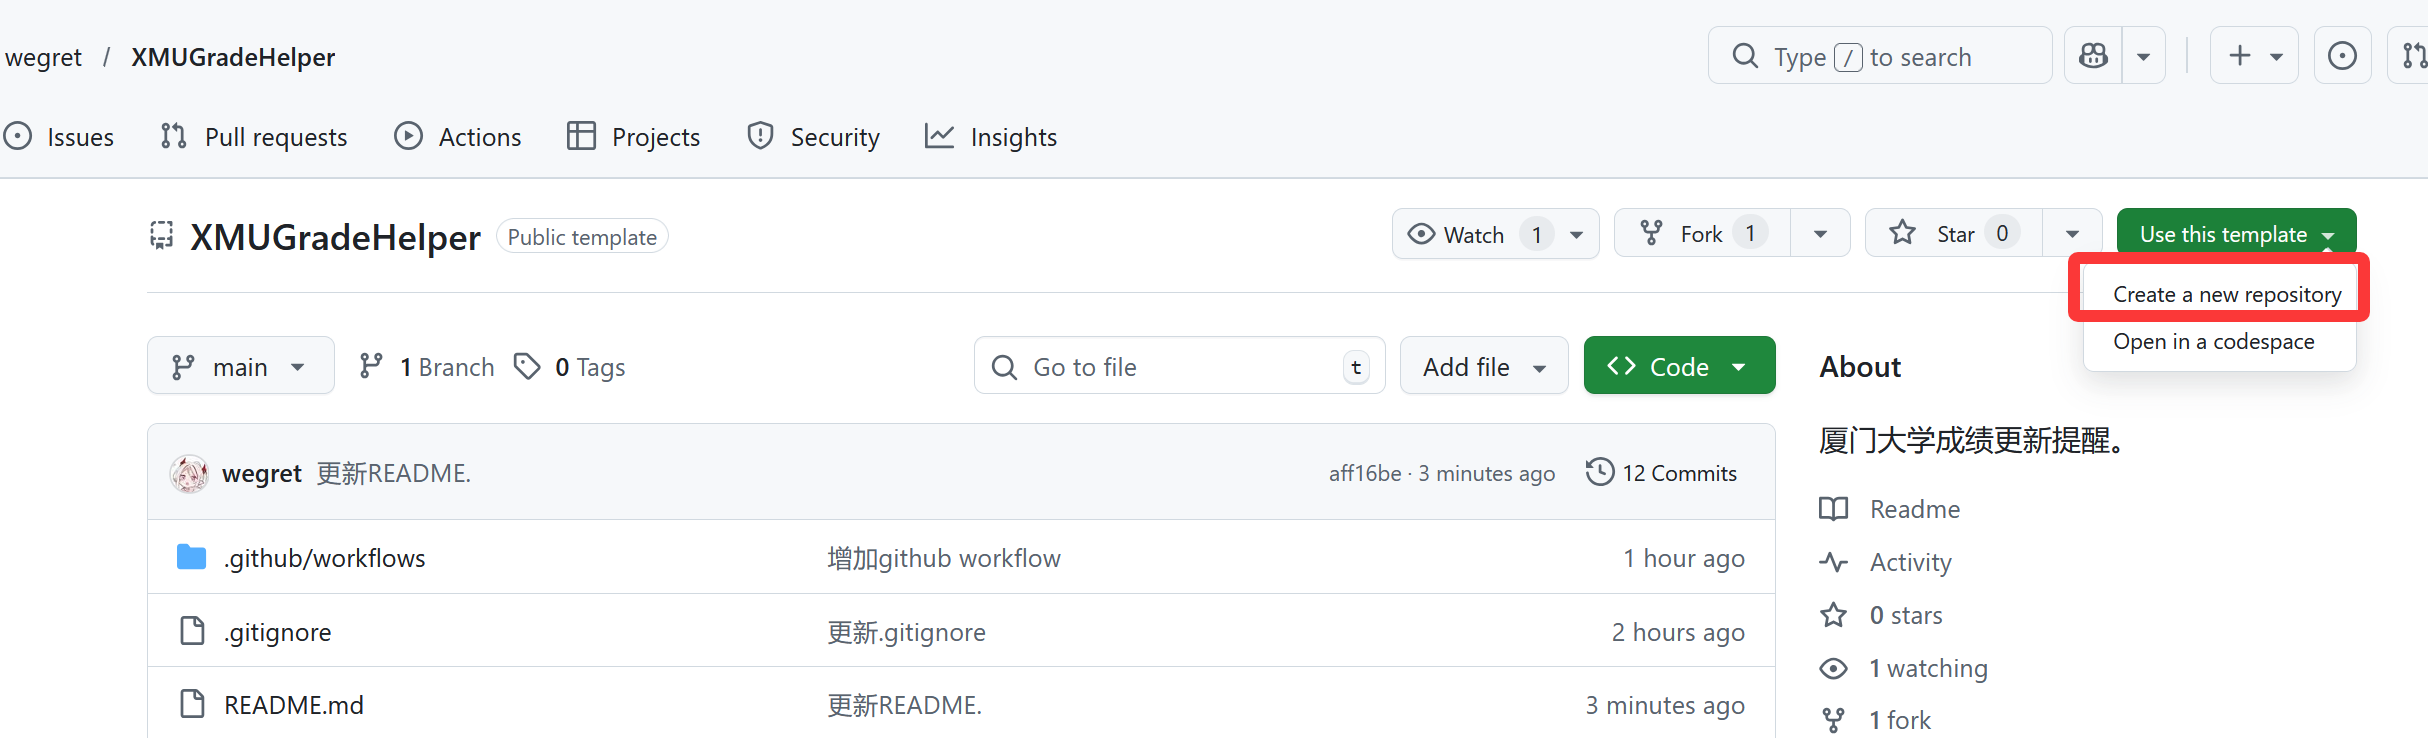Open the Copilot icon in header
Image resolution: width=2428 pixels, height=738 pixels.
(x=2093, y=56)
